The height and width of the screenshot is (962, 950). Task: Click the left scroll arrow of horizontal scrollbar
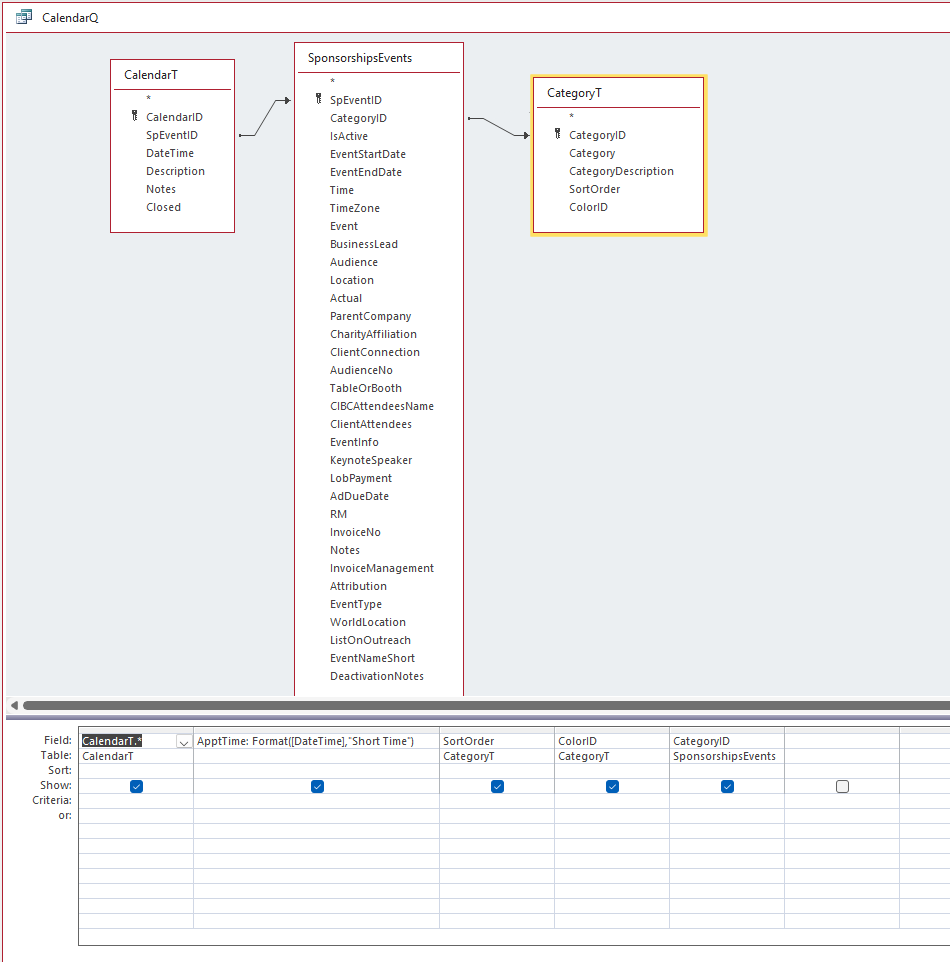click(x=14, y=705)
